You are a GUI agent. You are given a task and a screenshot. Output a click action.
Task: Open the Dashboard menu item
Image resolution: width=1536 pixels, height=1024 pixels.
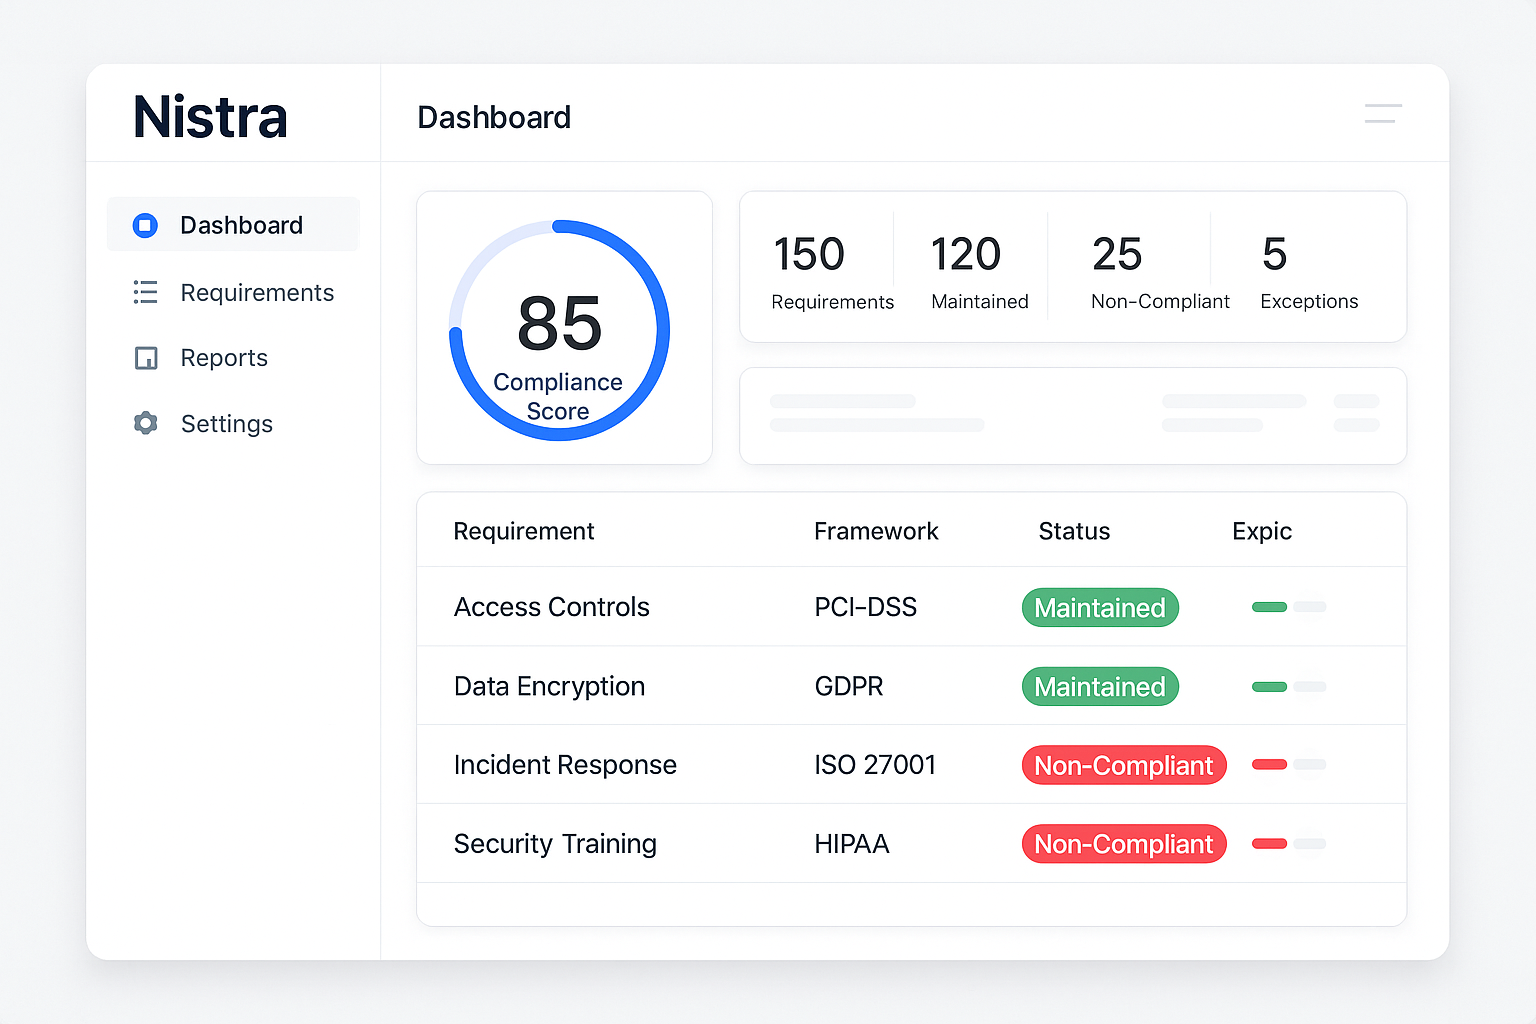(240, 225)
